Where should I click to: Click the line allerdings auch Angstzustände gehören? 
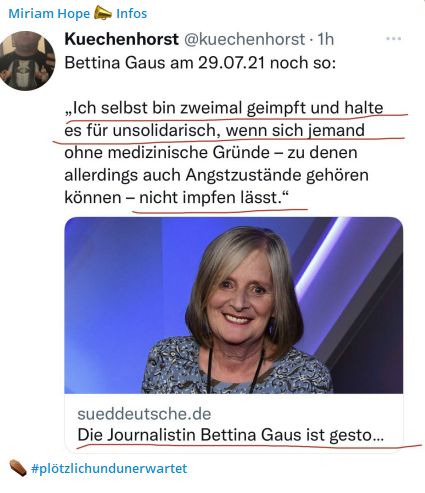pyautogui.click(x=217, y=175)
